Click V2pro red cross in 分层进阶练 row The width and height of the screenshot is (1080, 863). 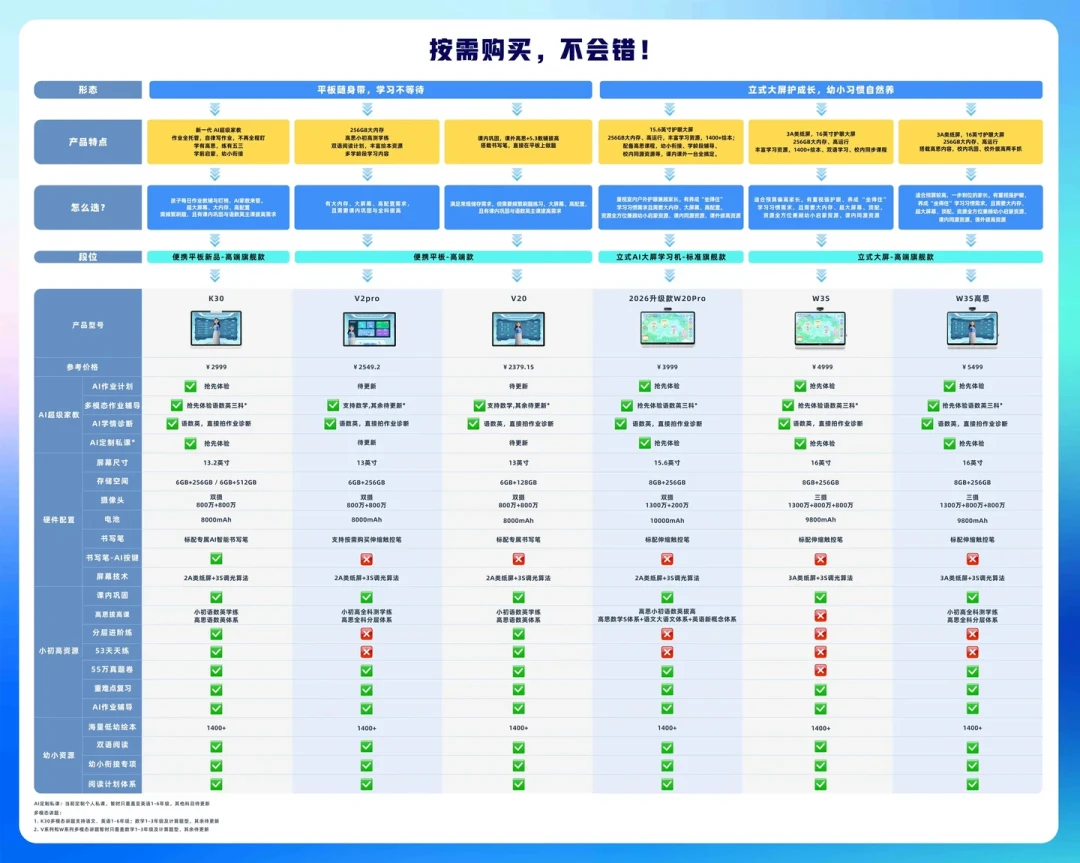(x=366, y=634)
